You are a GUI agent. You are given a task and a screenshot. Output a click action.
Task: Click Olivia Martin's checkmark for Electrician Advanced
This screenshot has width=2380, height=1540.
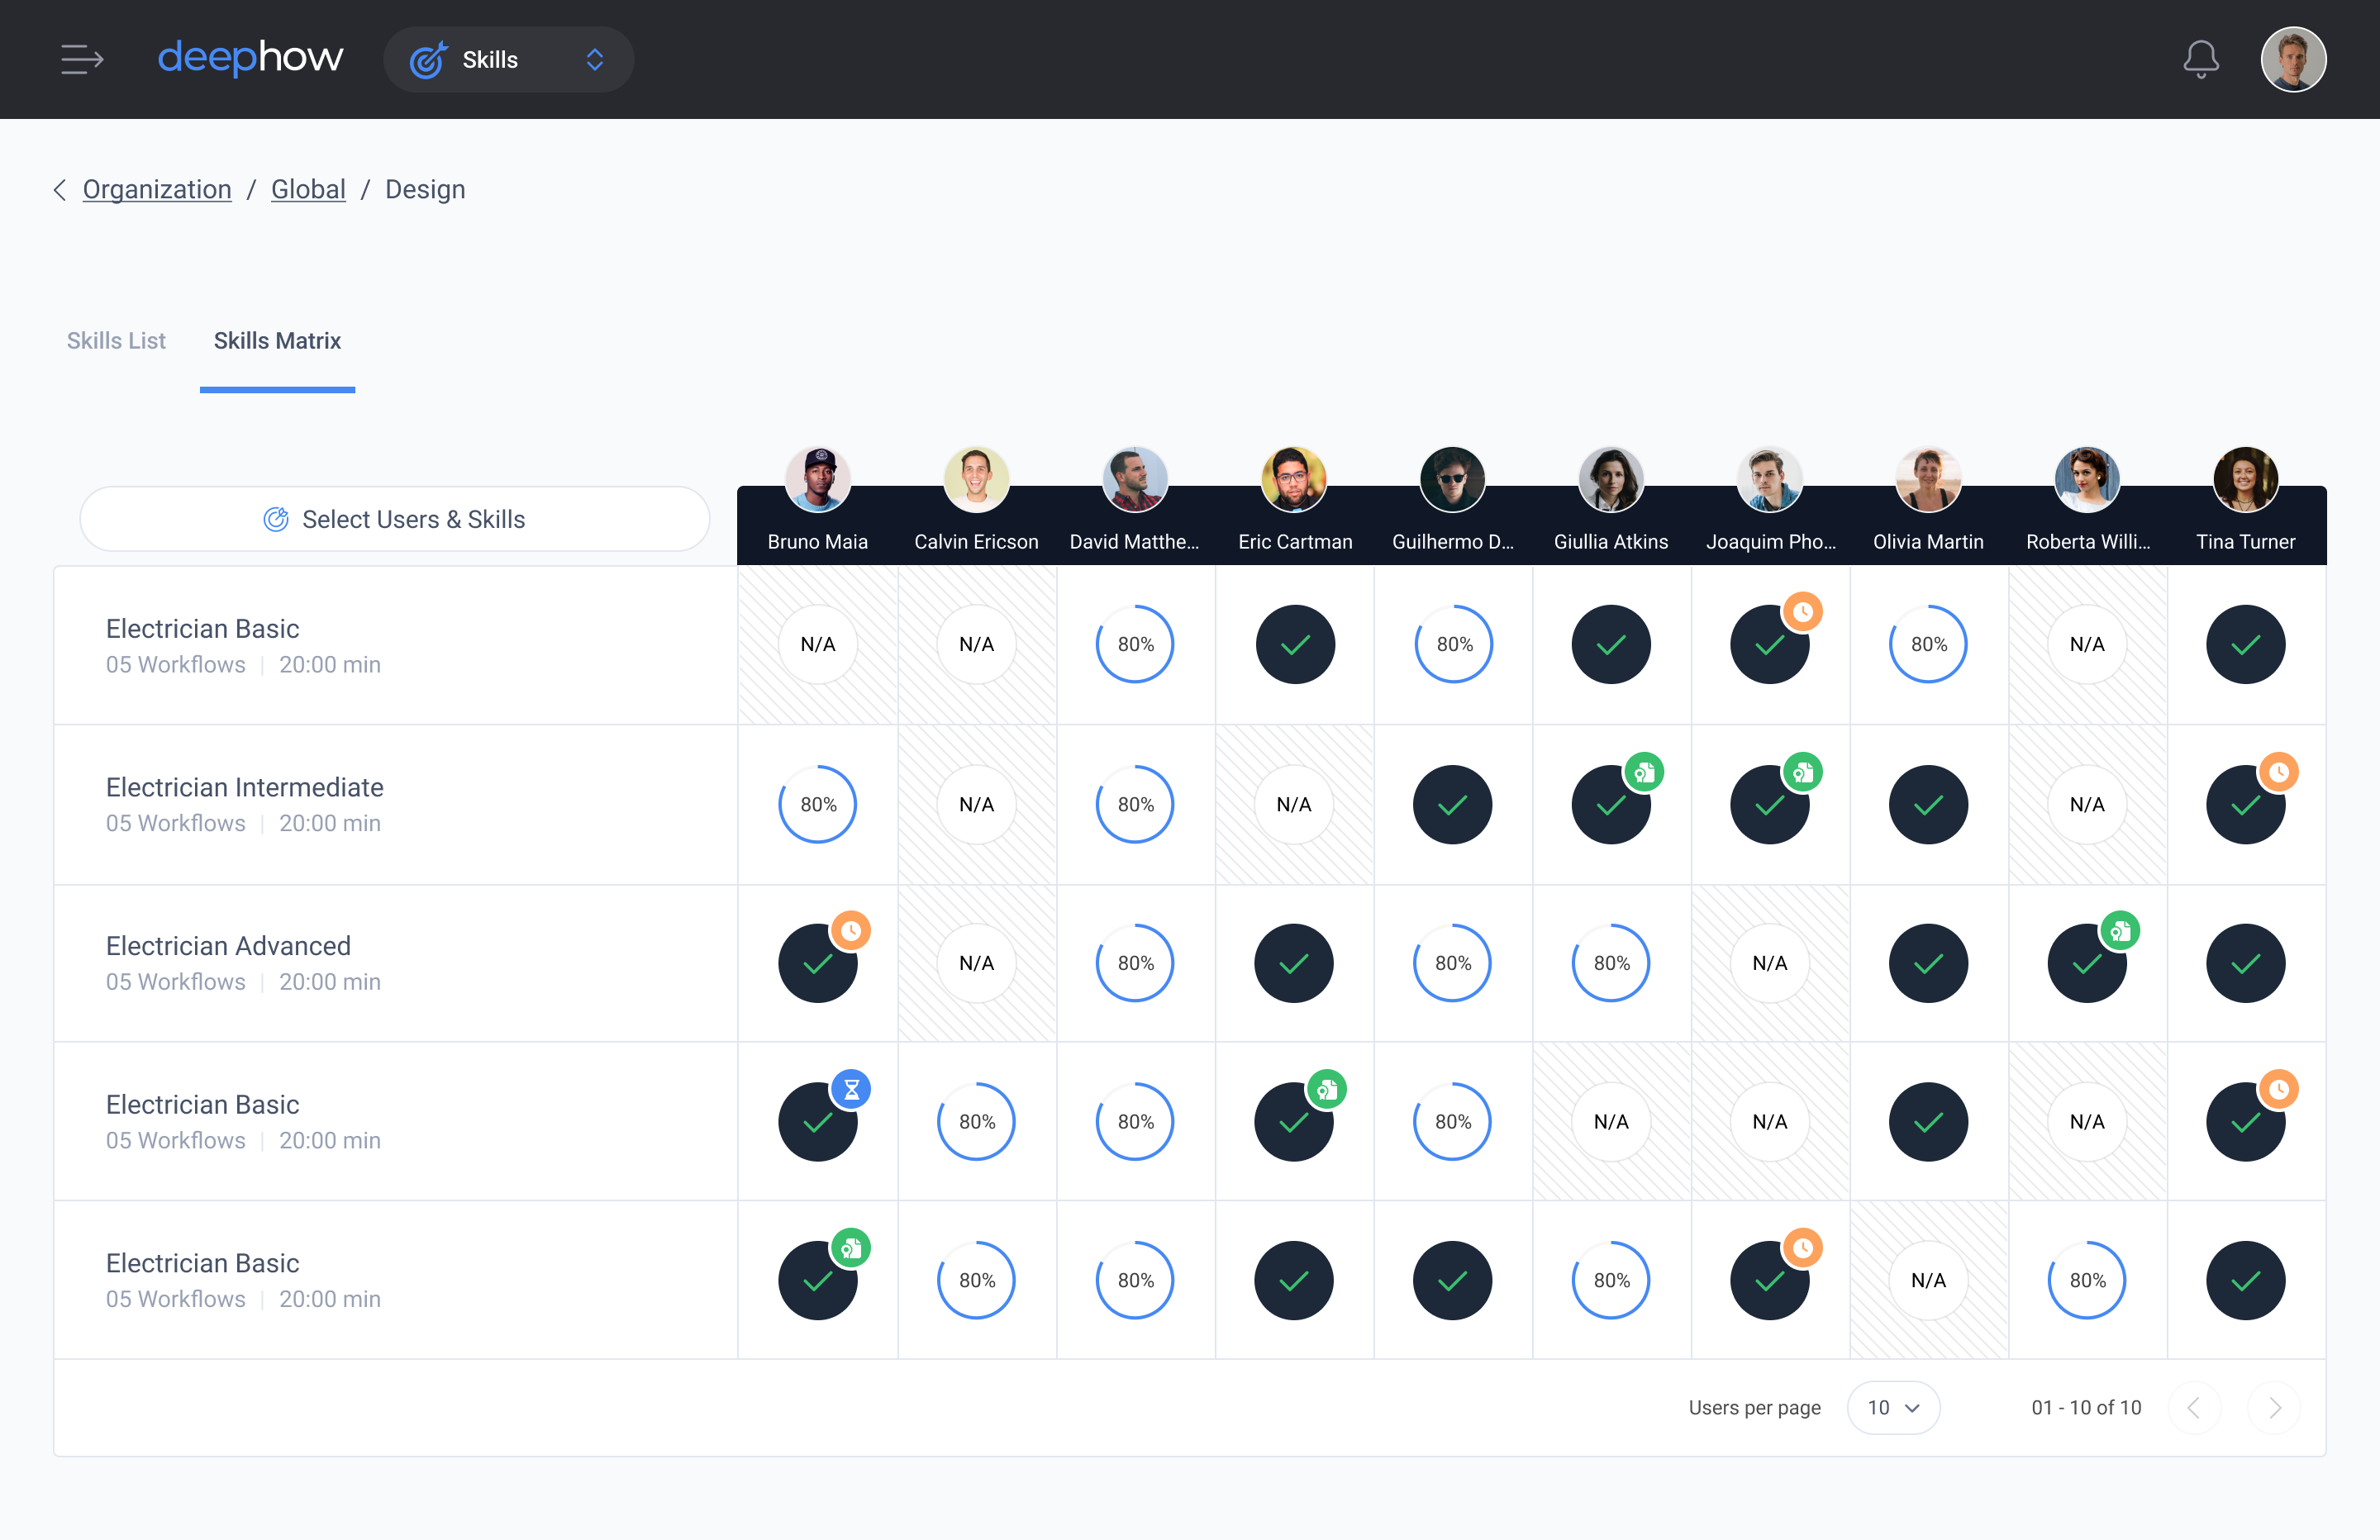point(1928,963)
